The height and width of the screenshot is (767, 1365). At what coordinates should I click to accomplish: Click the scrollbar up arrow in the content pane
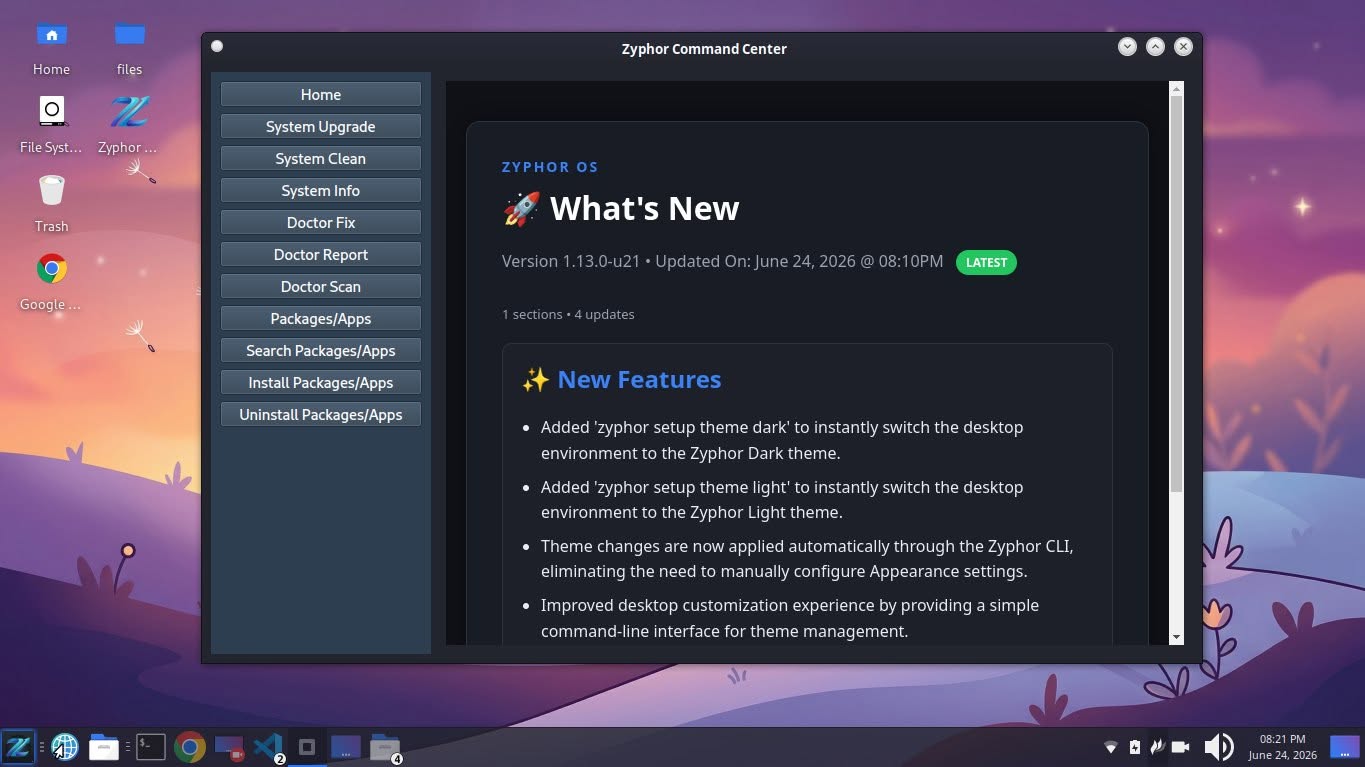pos(1176,89)
